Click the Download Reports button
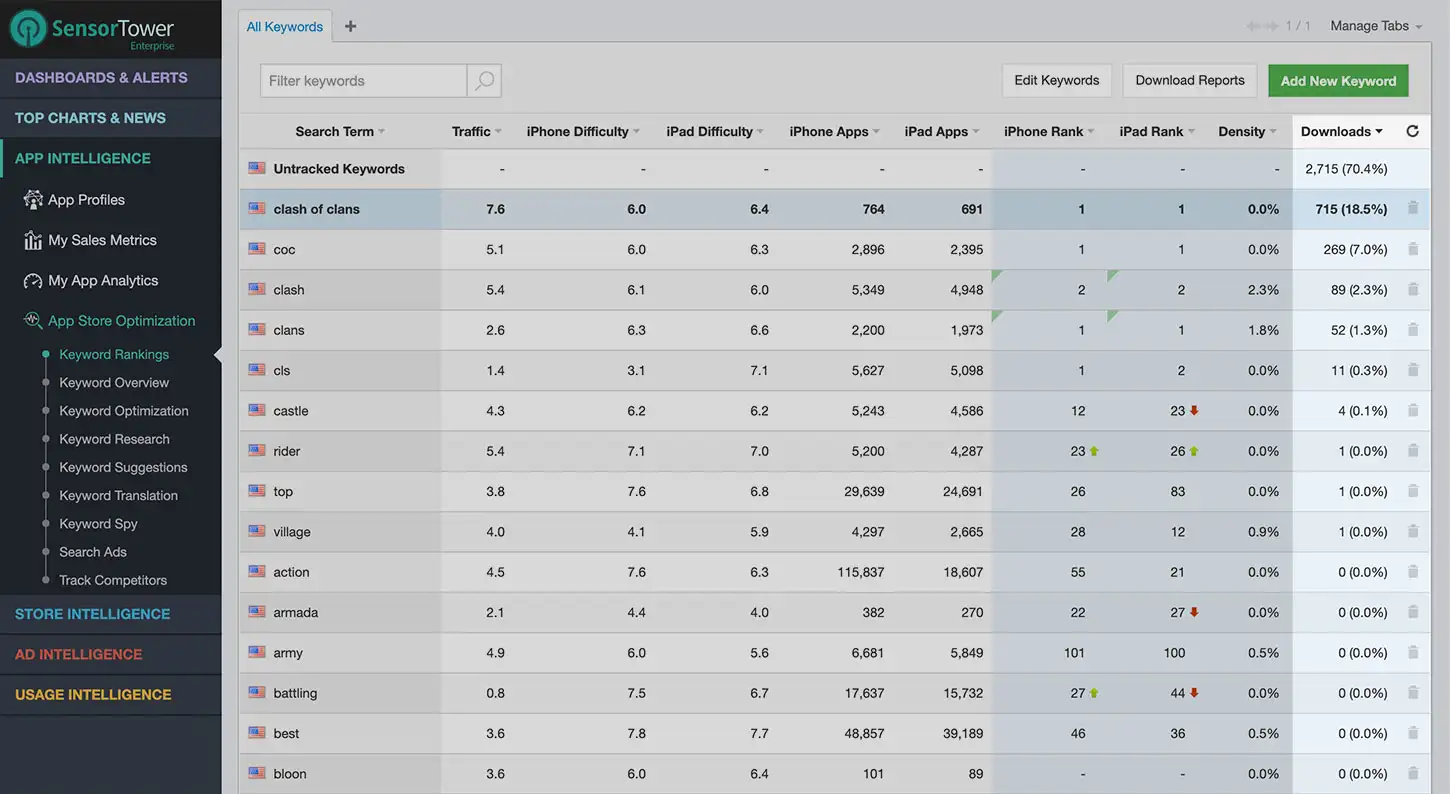This screenshot has height=794, width=1450. 1190,81
